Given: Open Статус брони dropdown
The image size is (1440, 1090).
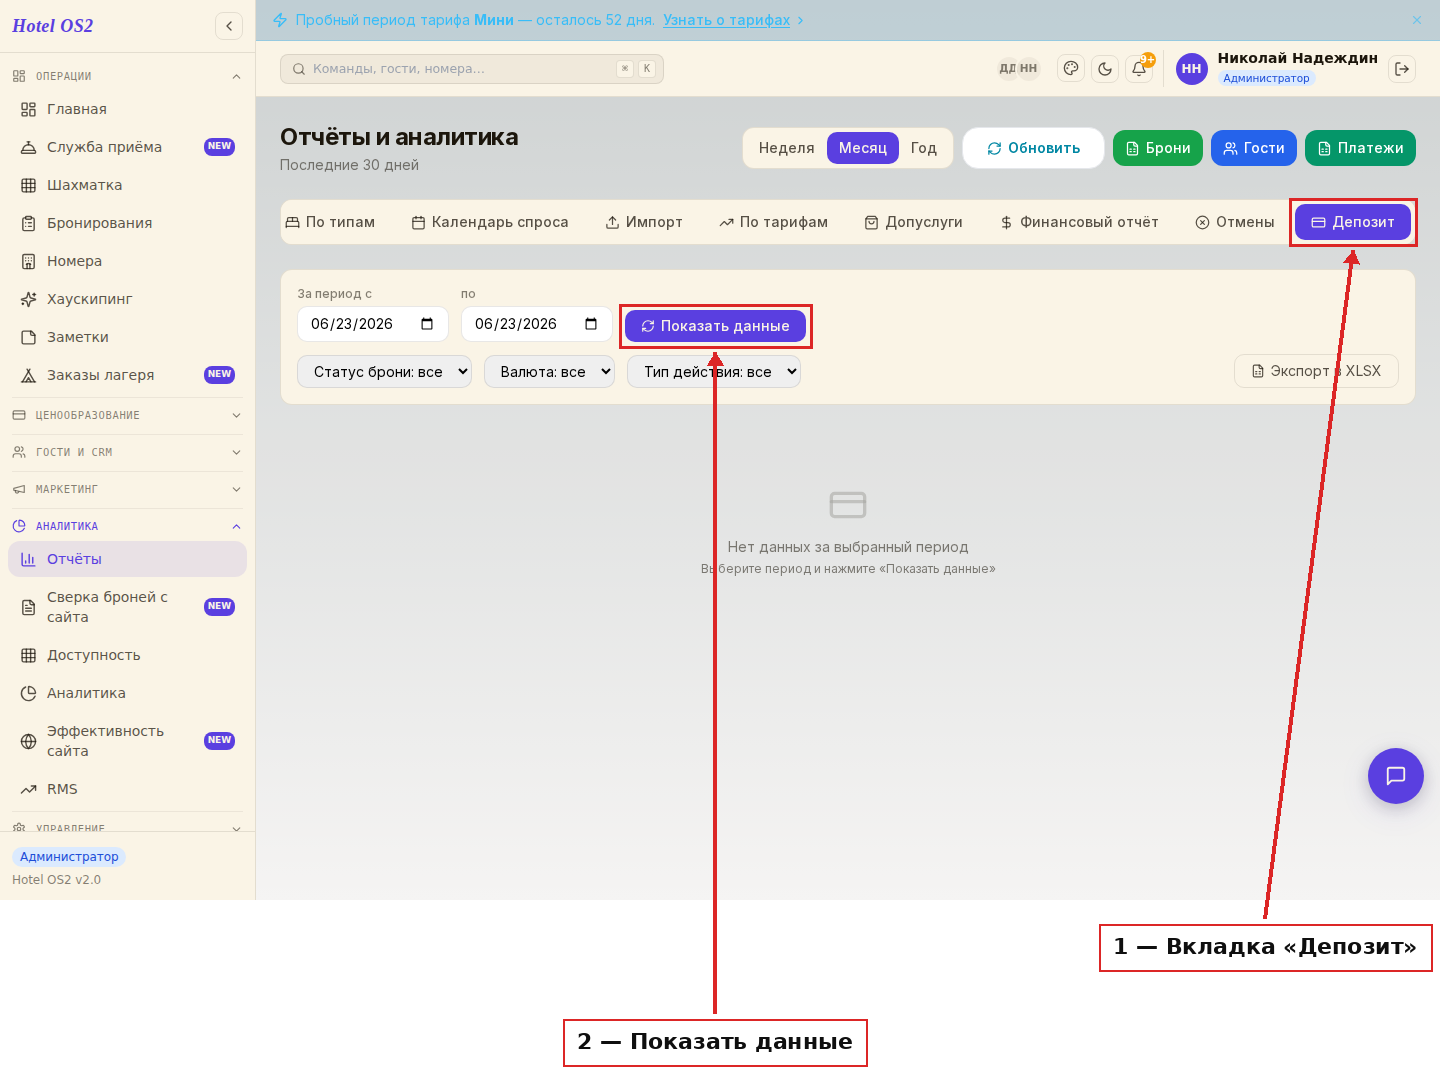Looking at the screenshot, I should click(384, 372).
